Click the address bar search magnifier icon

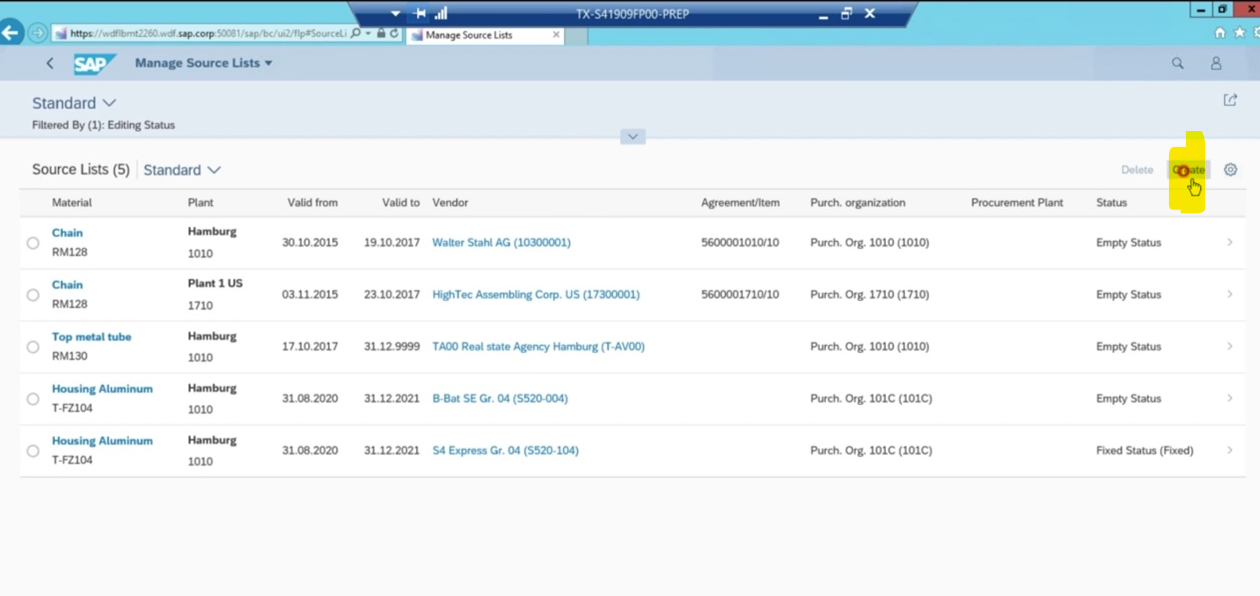(356, 33)
